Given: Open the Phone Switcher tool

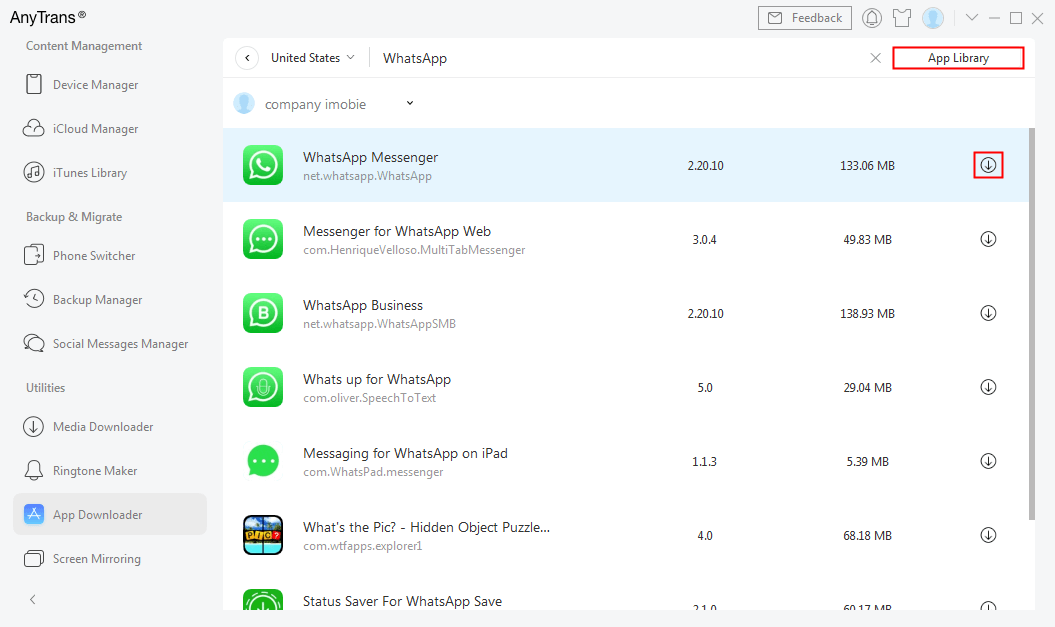Looking at the screenshot, I should pos(94,255).
